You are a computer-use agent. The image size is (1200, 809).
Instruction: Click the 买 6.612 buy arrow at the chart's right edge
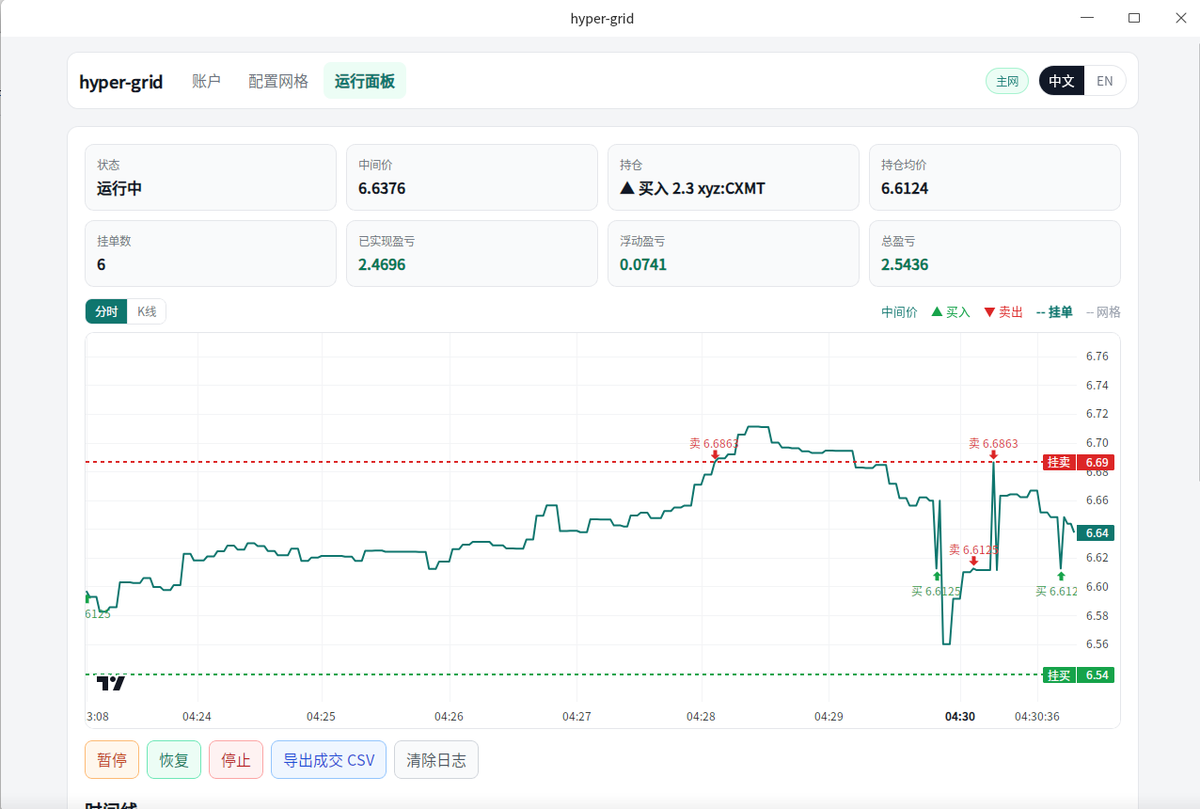[x=1061, y=576]
